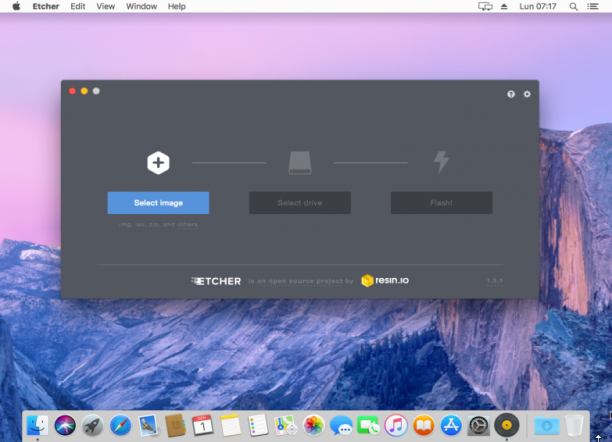This screenshot has width=612, height=442.
Task: Open the Help menu
Action: click(x=176, y=6)
